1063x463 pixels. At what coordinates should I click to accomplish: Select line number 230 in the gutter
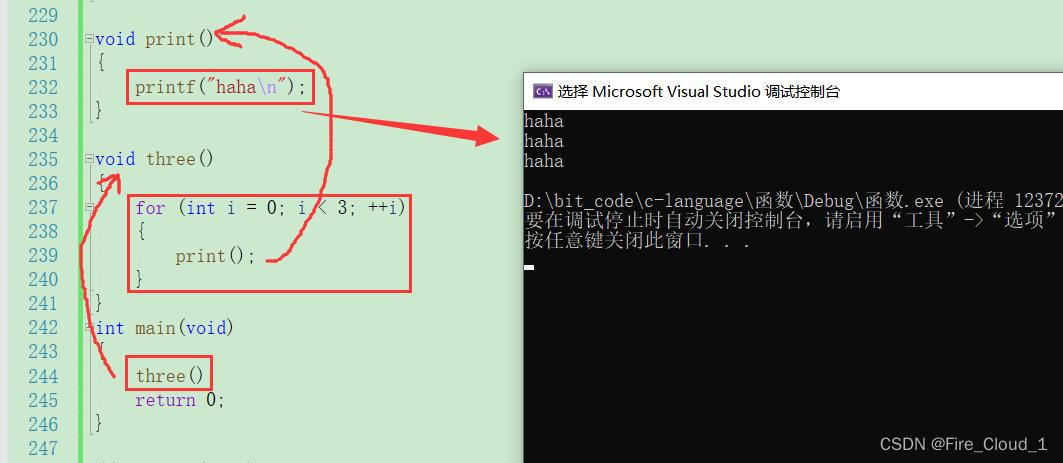[x=43, y=39]
